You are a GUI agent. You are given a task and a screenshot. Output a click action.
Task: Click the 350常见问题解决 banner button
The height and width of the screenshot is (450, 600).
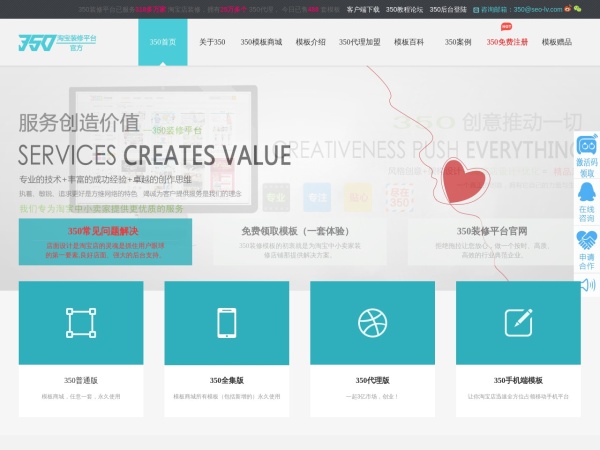(105, 242)
